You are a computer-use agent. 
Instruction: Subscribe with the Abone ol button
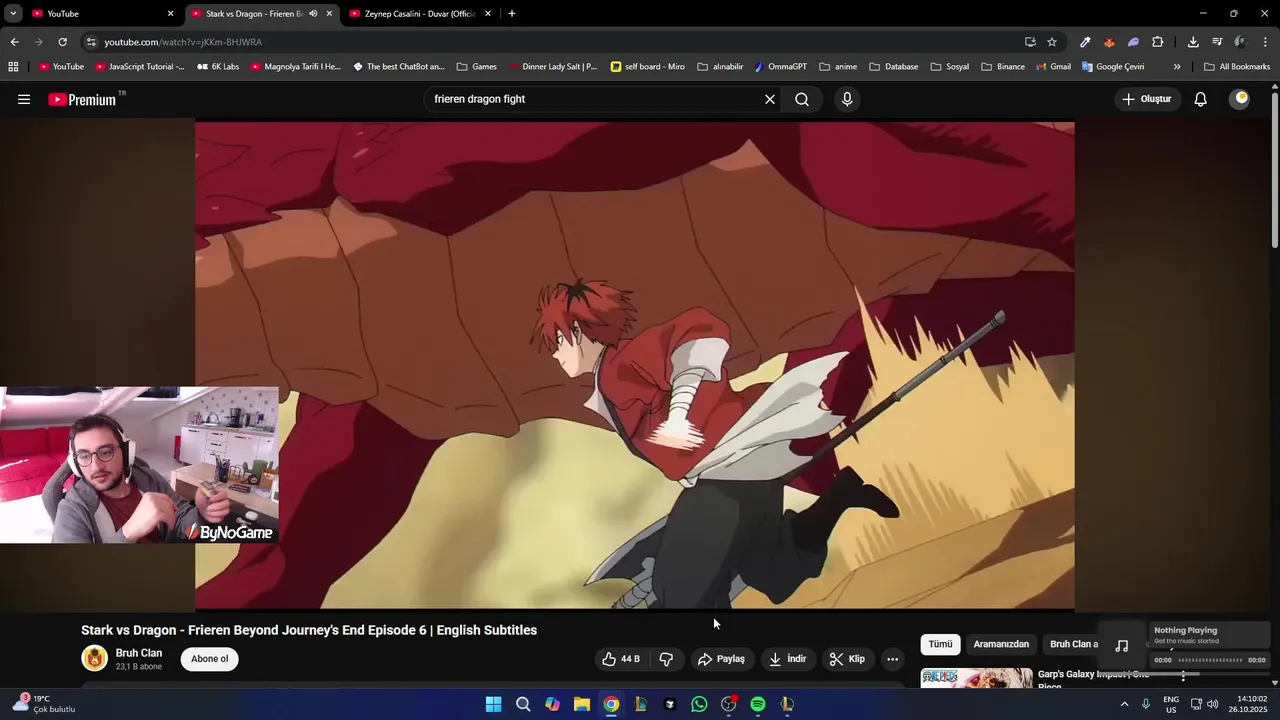click(x=210, y=659)
